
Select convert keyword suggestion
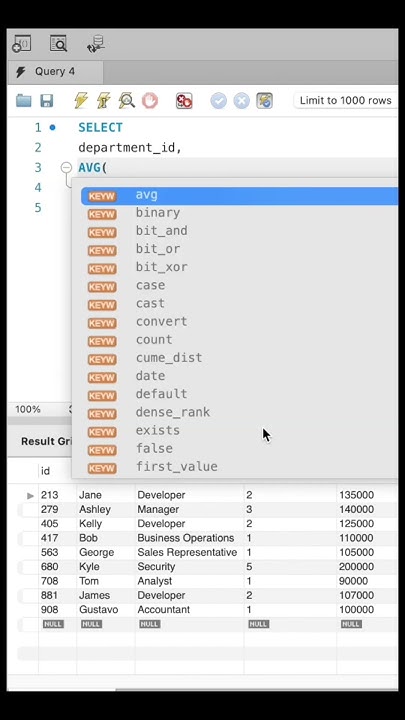click(239, 322)
